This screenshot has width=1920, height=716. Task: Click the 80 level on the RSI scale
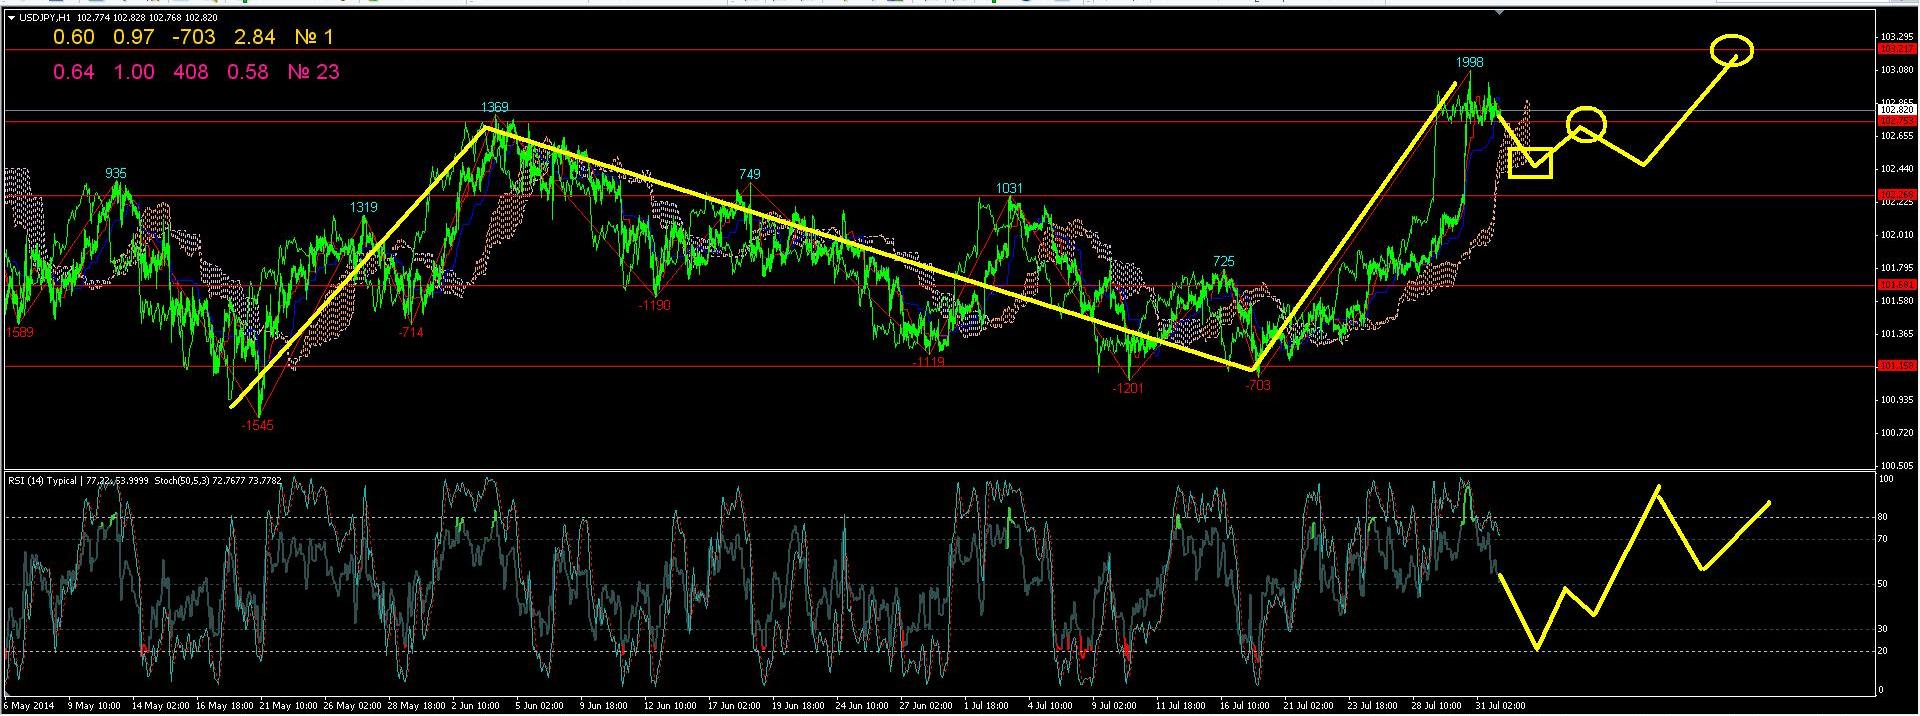(1883, 517)
